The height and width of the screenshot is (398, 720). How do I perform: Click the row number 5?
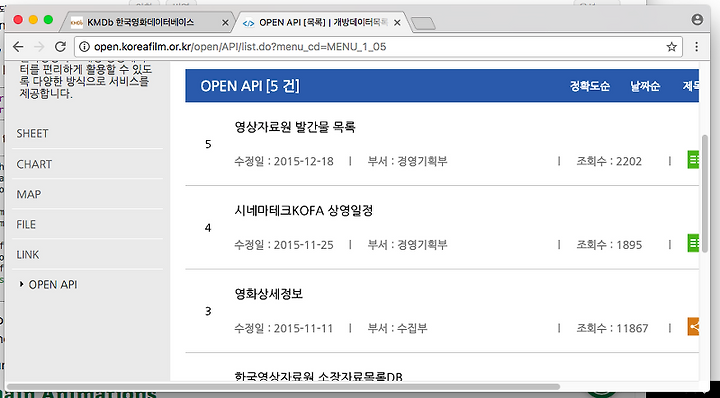208,144
